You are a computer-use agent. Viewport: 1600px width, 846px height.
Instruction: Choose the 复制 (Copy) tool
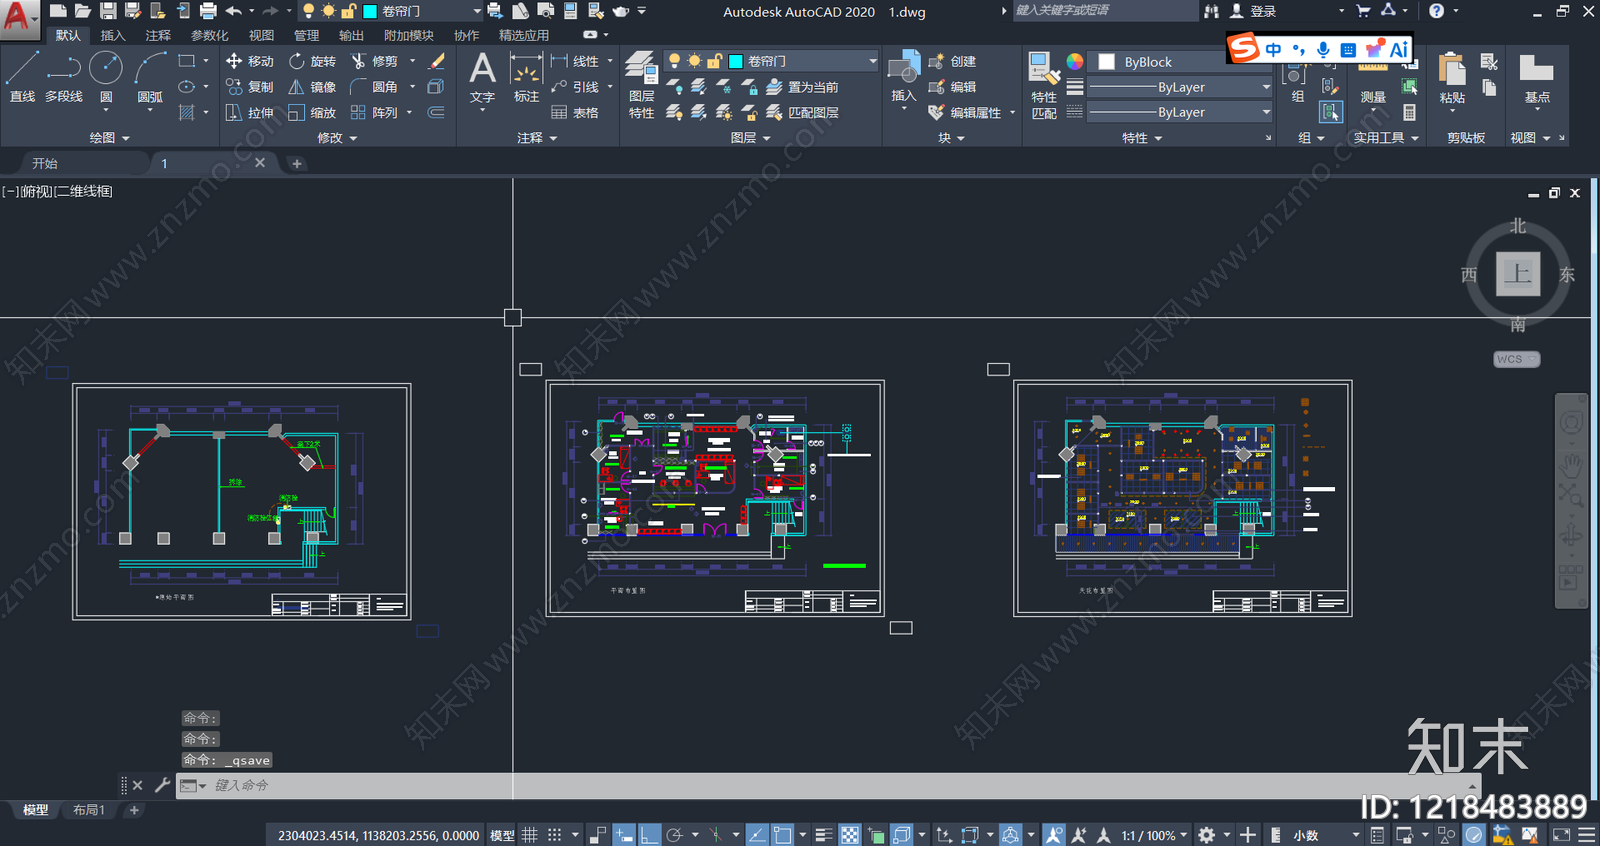coord(250,87)
